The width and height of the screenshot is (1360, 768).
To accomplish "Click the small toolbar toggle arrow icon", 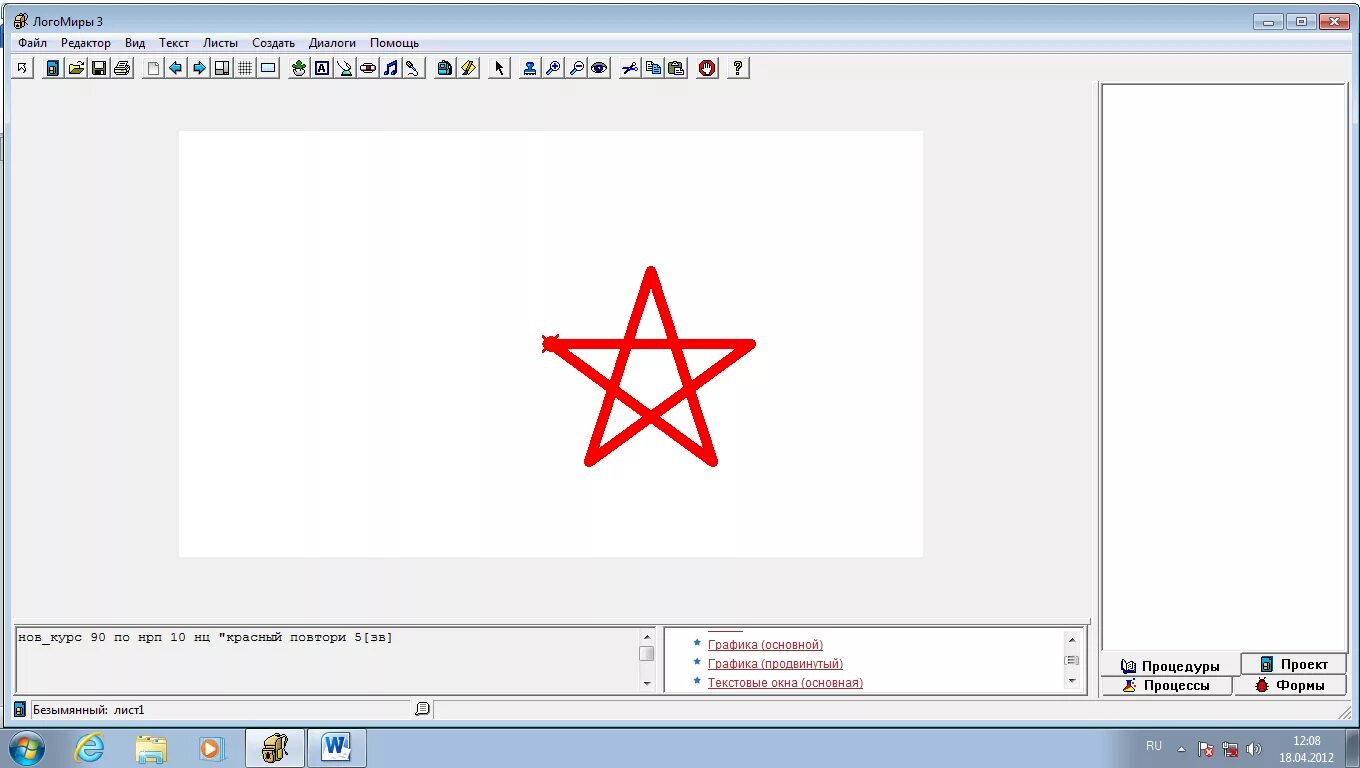I will [x=22, y=68].
